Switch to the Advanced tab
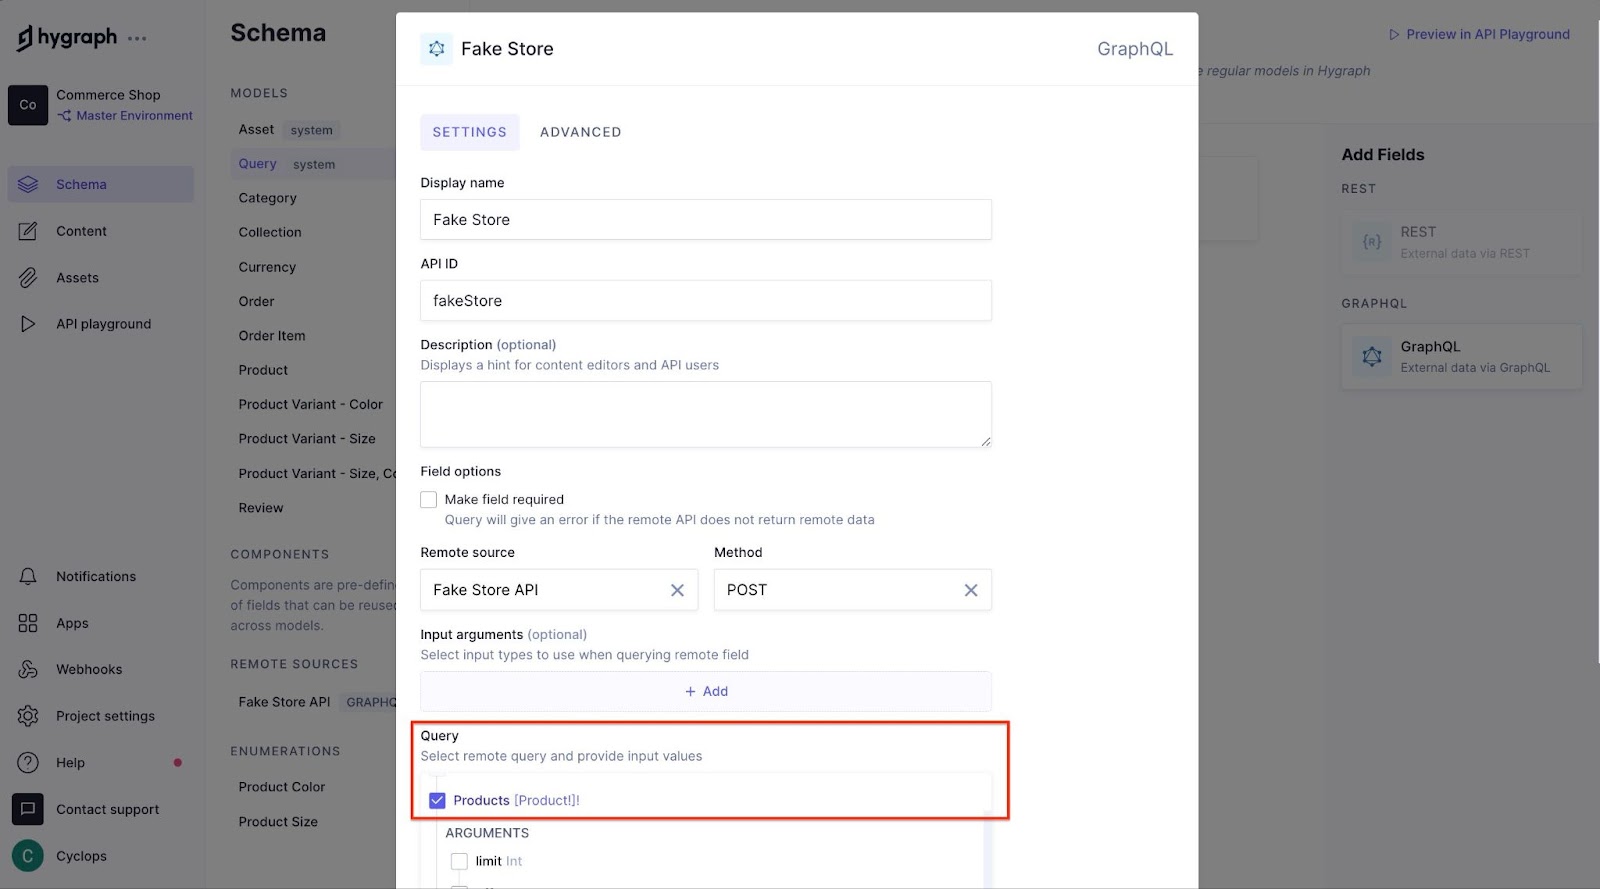The width and height of the screenshot is (1600, 889). [x=581, y=132]
